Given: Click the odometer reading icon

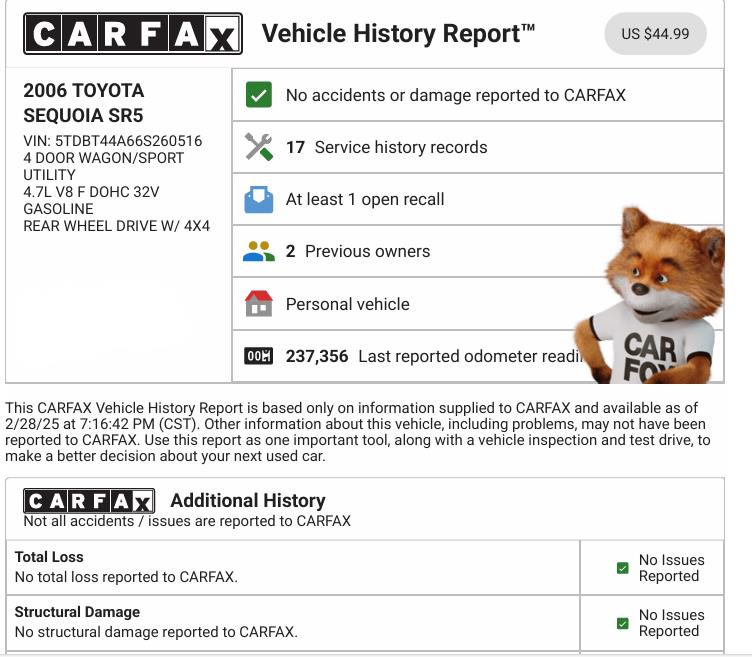Looking at the screenshot, I should [259, 356].
